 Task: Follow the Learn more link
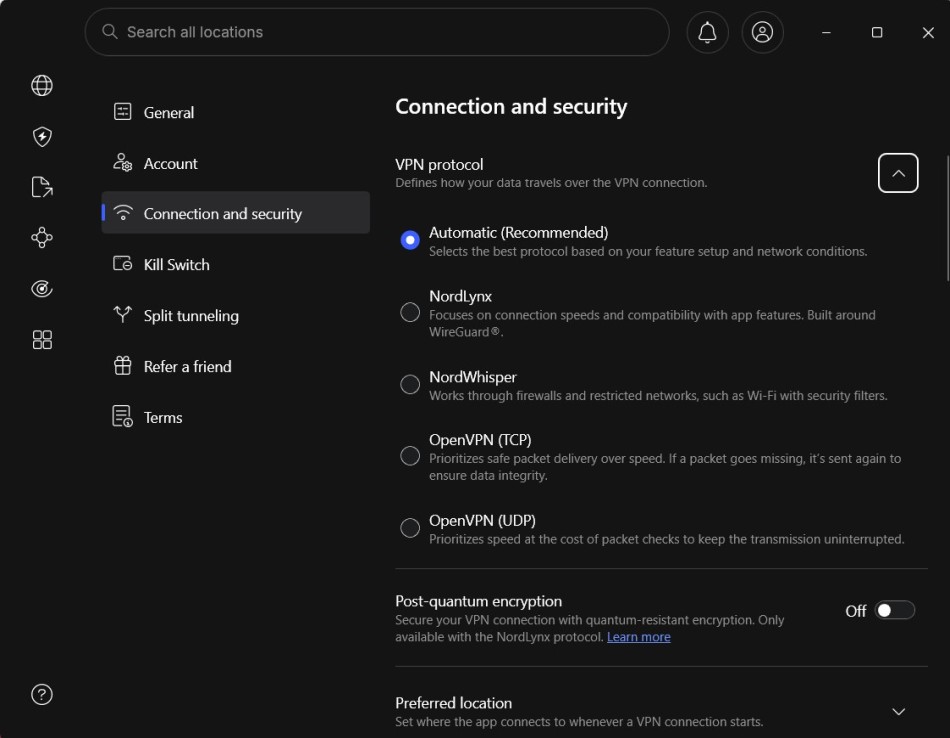[639, 637]
